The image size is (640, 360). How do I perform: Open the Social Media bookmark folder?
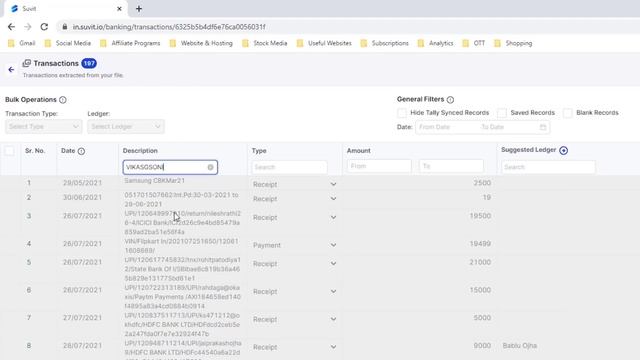68,43
